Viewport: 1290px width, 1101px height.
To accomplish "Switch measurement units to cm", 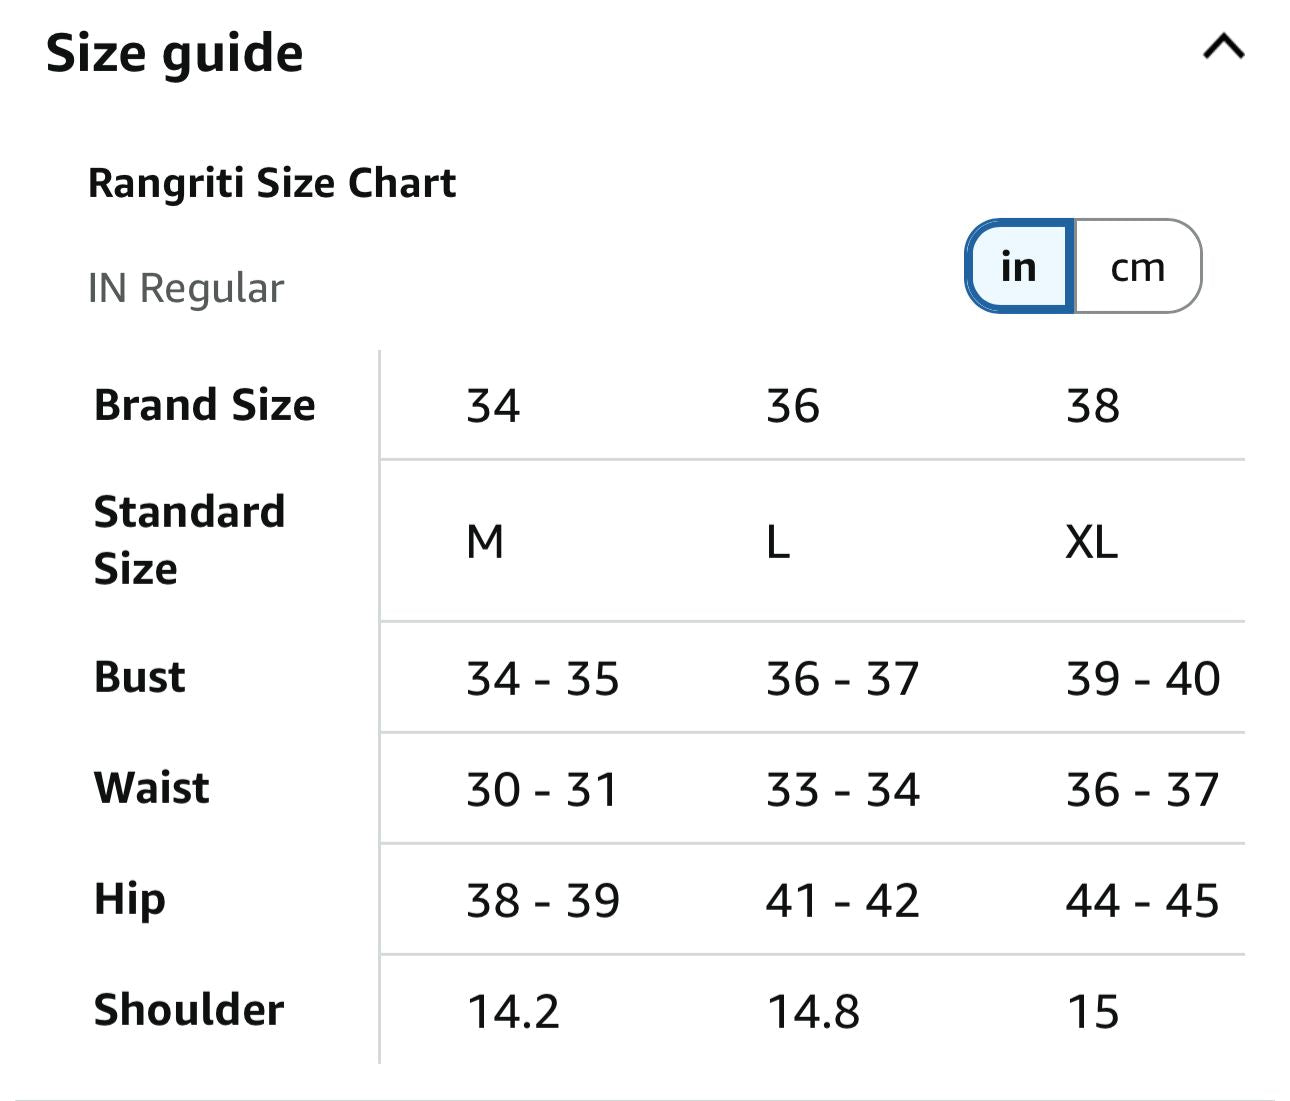I will [x=1138, y=267].
